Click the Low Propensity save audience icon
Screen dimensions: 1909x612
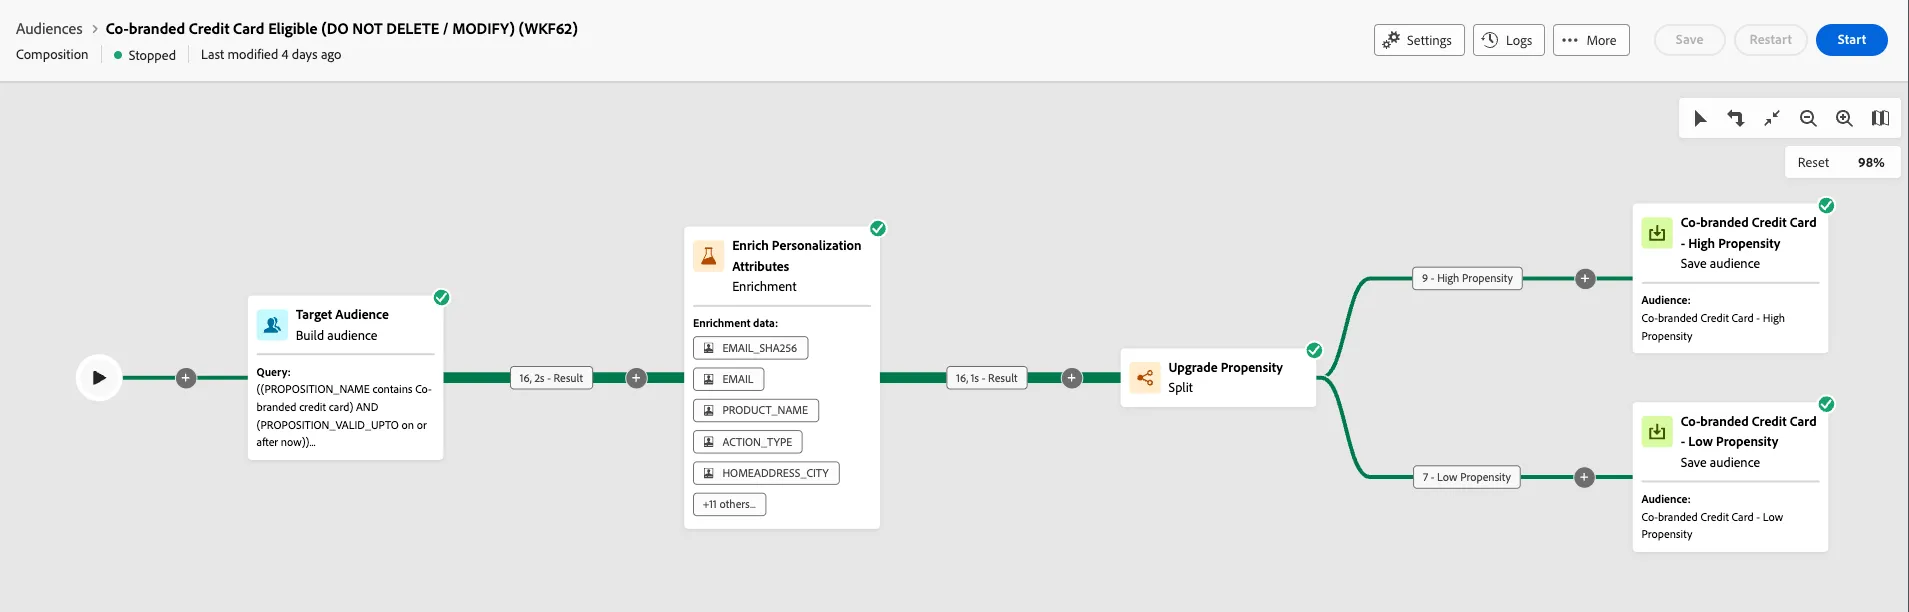pos(1657,432)
